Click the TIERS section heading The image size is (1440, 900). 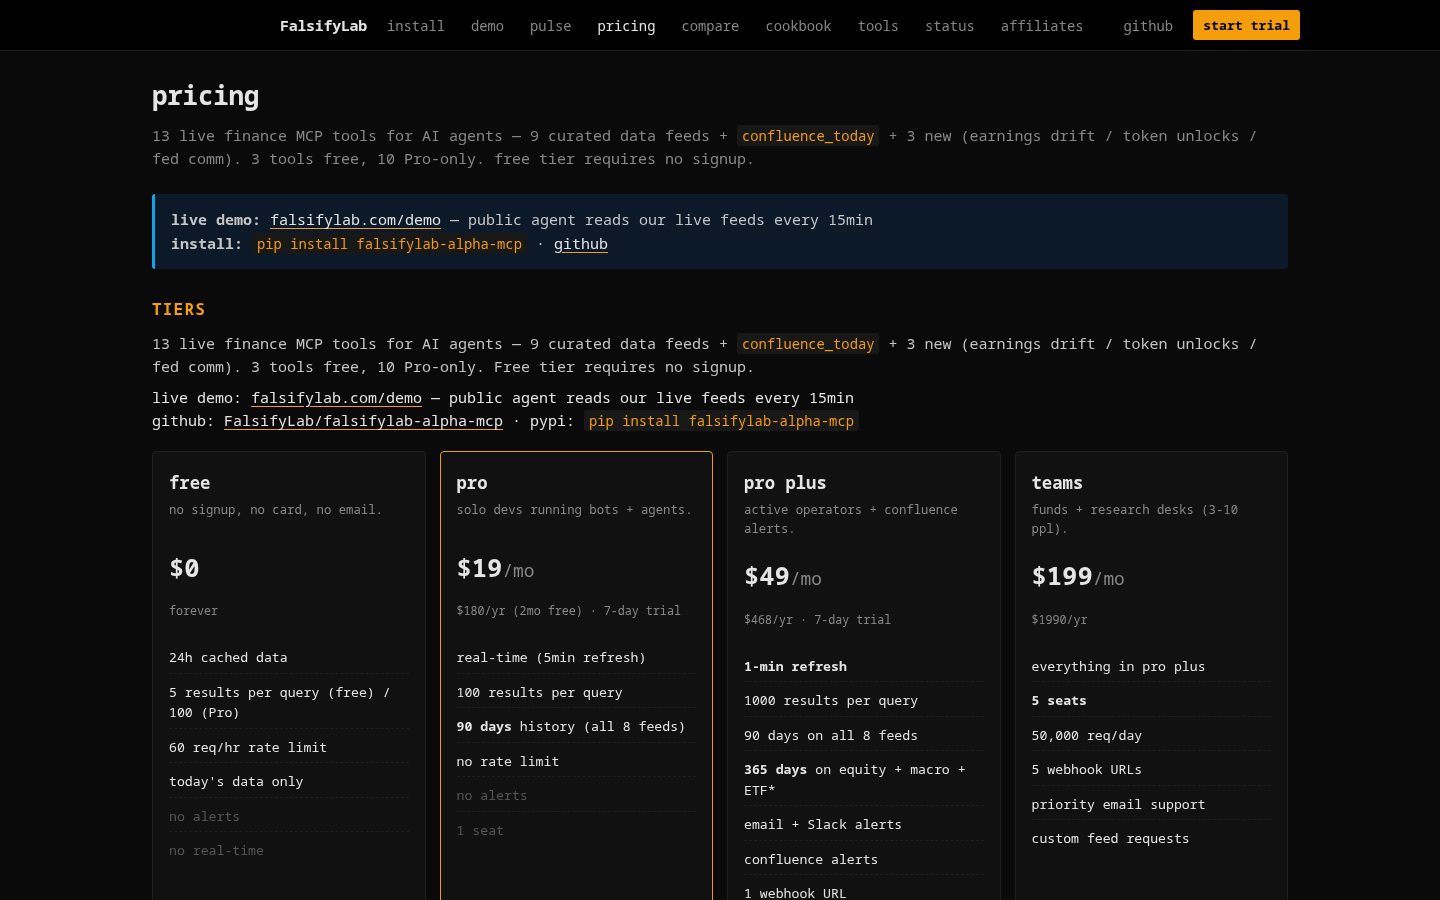[x=179, y=310]
